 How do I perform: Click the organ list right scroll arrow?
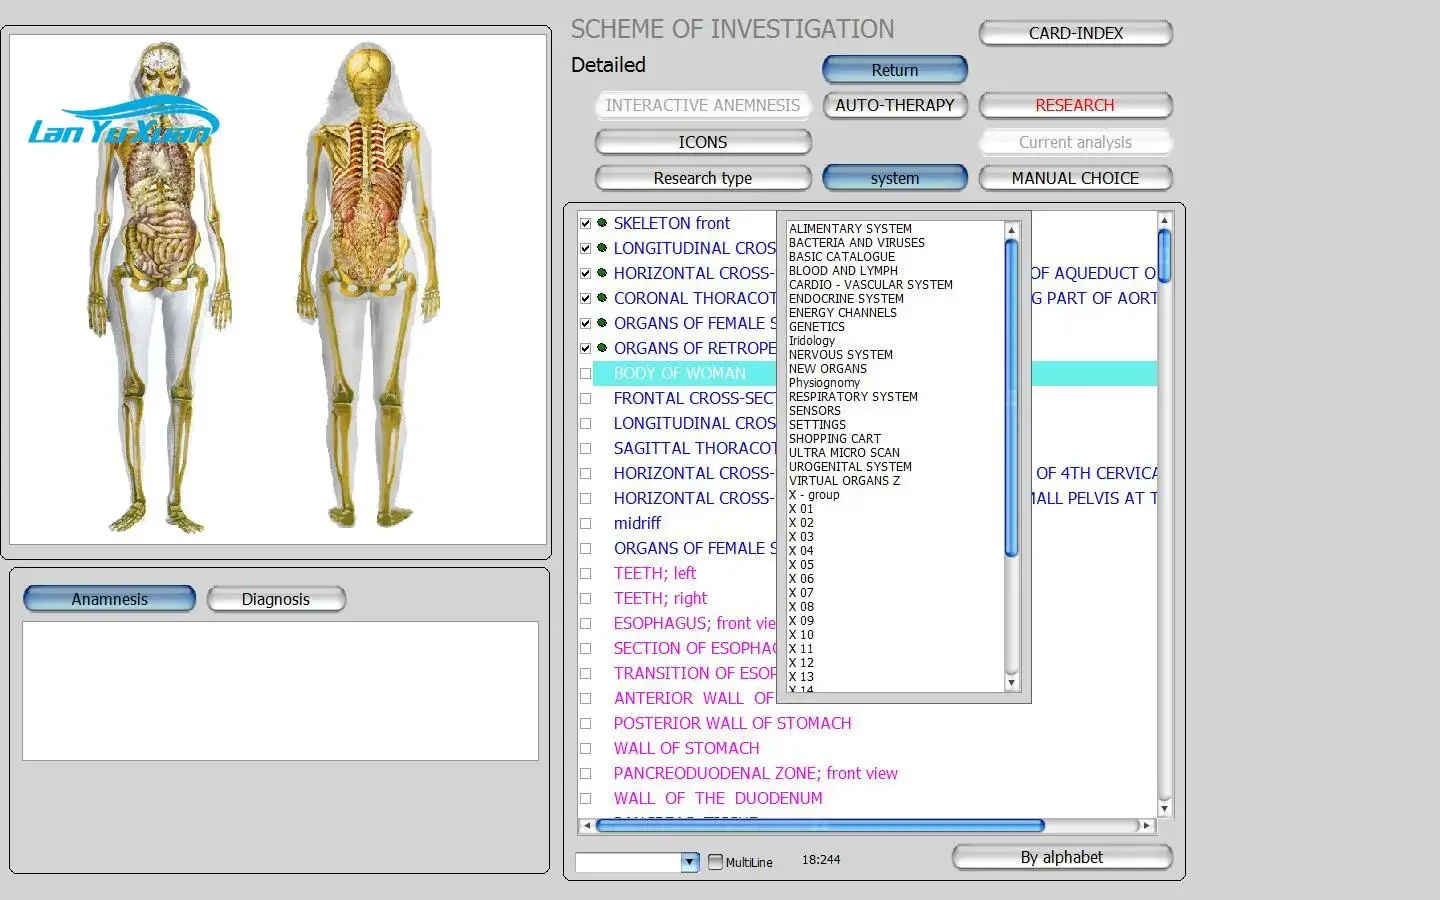[1145, 826]
